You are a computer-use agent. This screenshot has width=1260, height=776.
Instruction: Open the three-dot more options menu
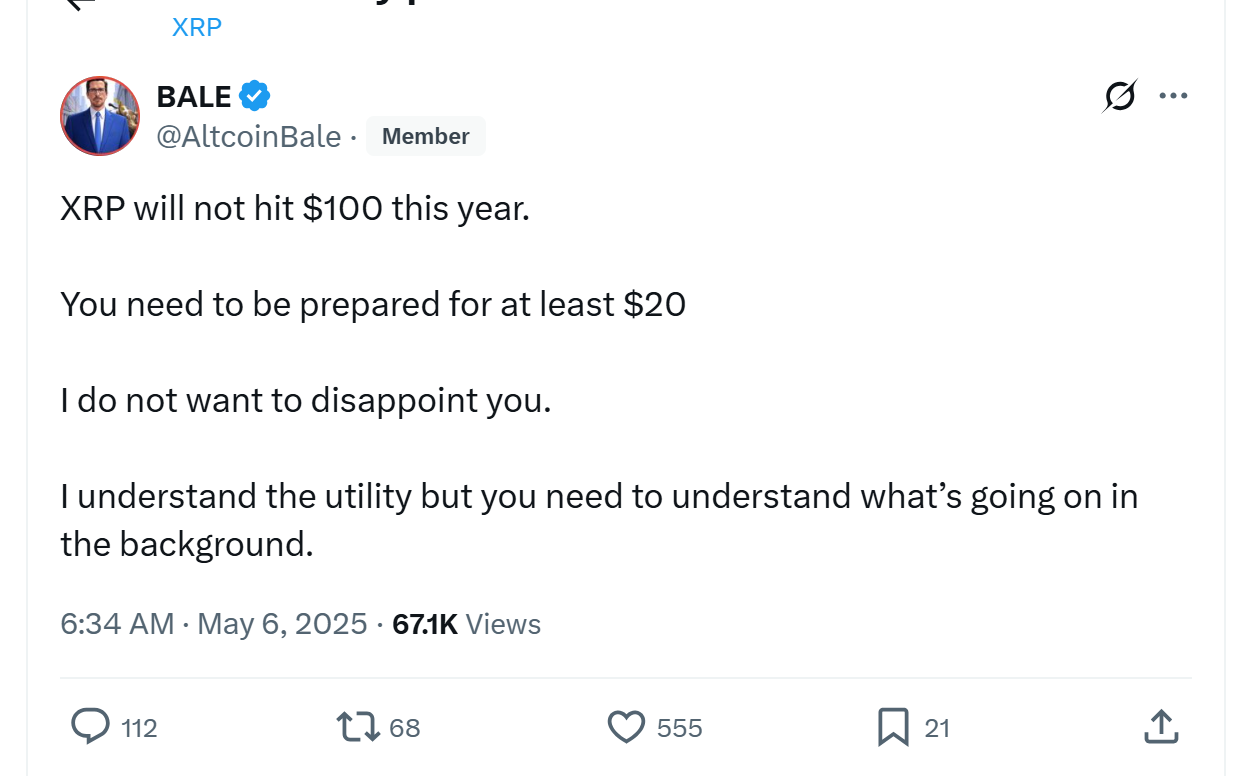click(x=1173, y=96)
